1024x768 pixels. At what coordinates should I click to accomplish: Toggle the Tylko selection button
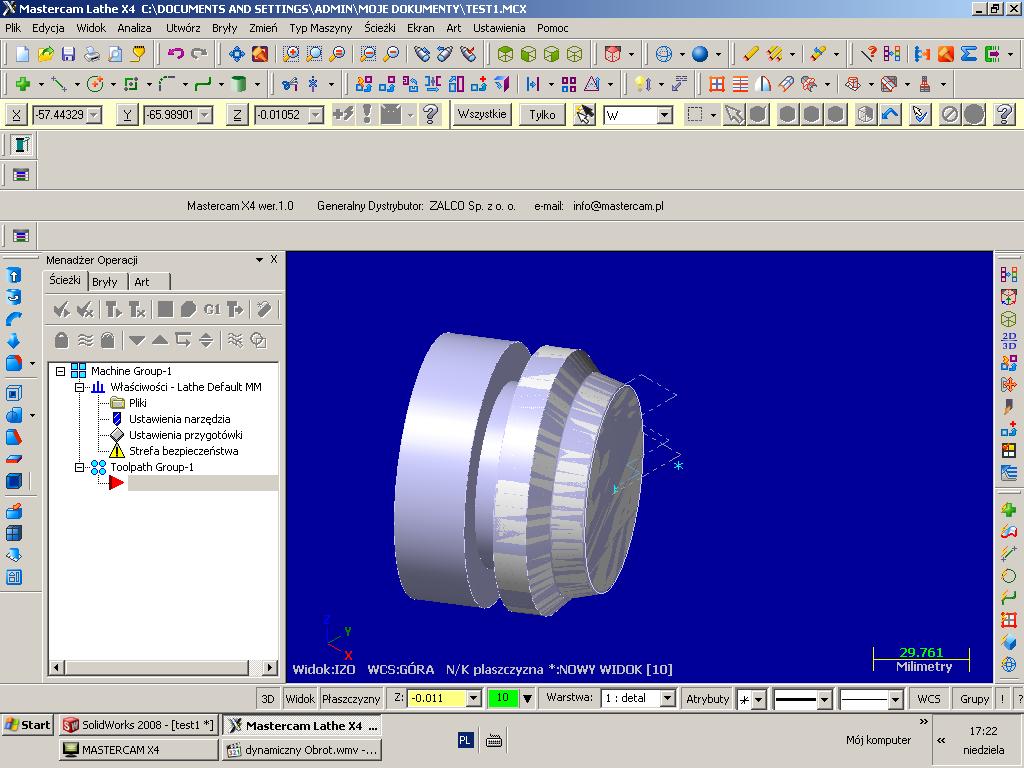pos(542,114)
